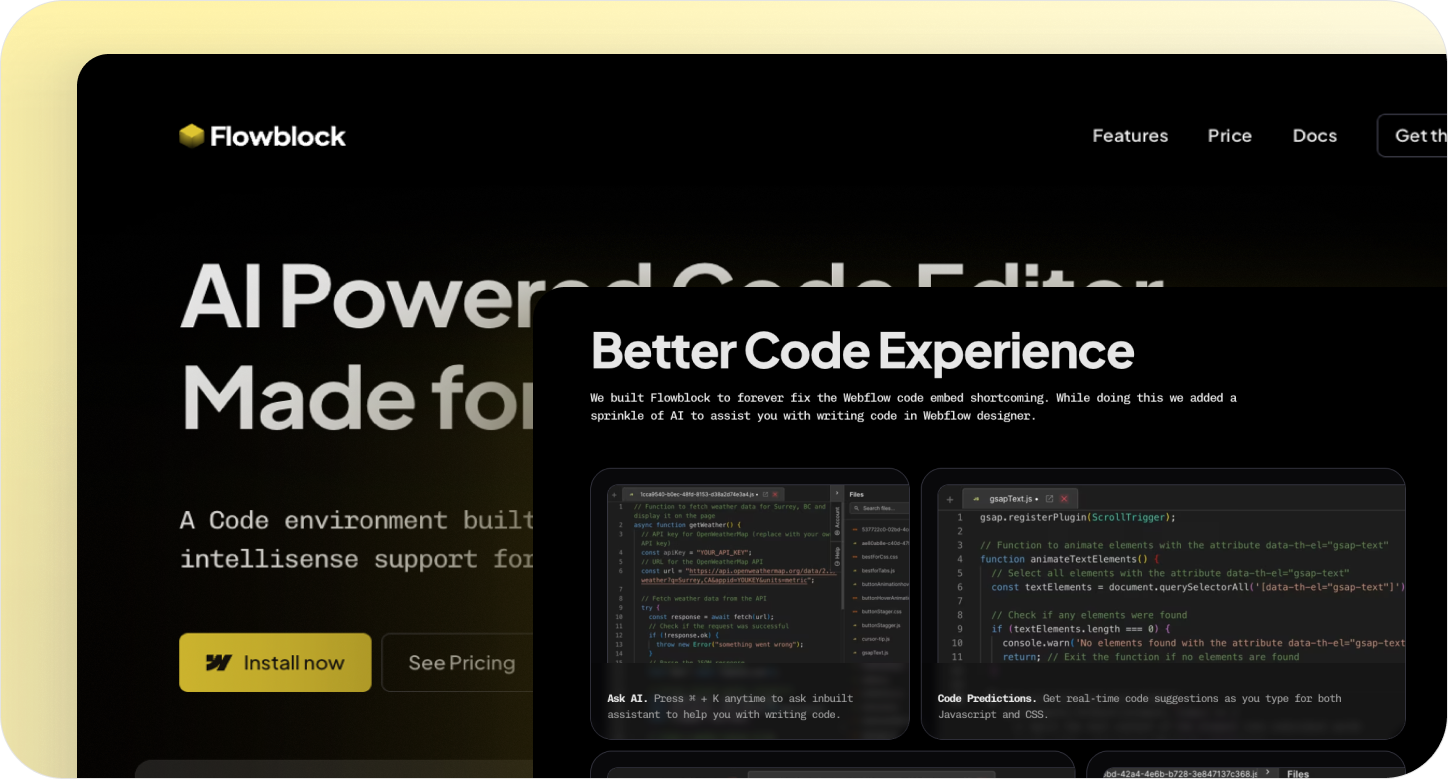
Task: Click the Code Predictions. caption text
Action: click(1140, 706)
